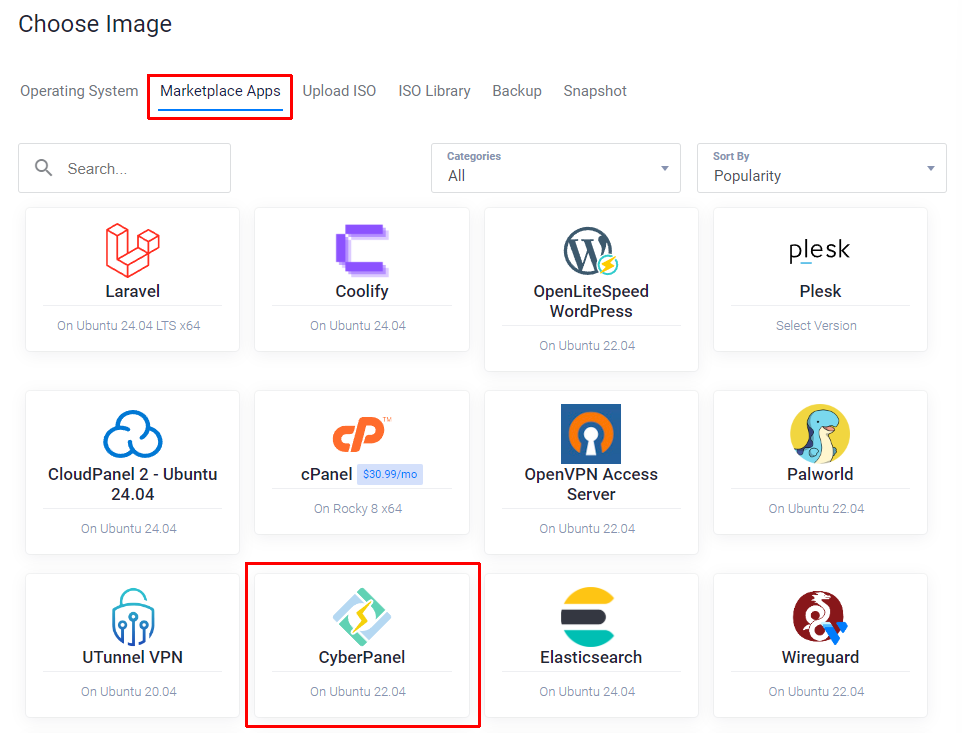Viewport: 962px width, 733px height.
Task: Click the orange cPanel logo
Action: click(362, 434)
